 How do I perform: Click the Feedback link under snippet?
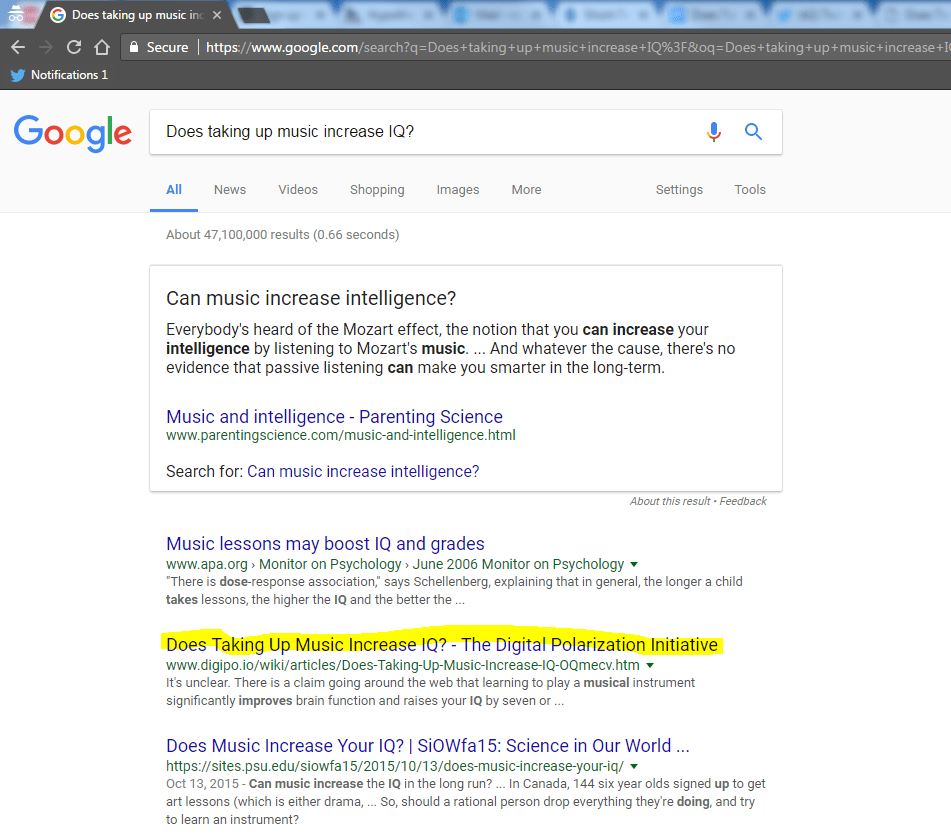click(743, 501)
